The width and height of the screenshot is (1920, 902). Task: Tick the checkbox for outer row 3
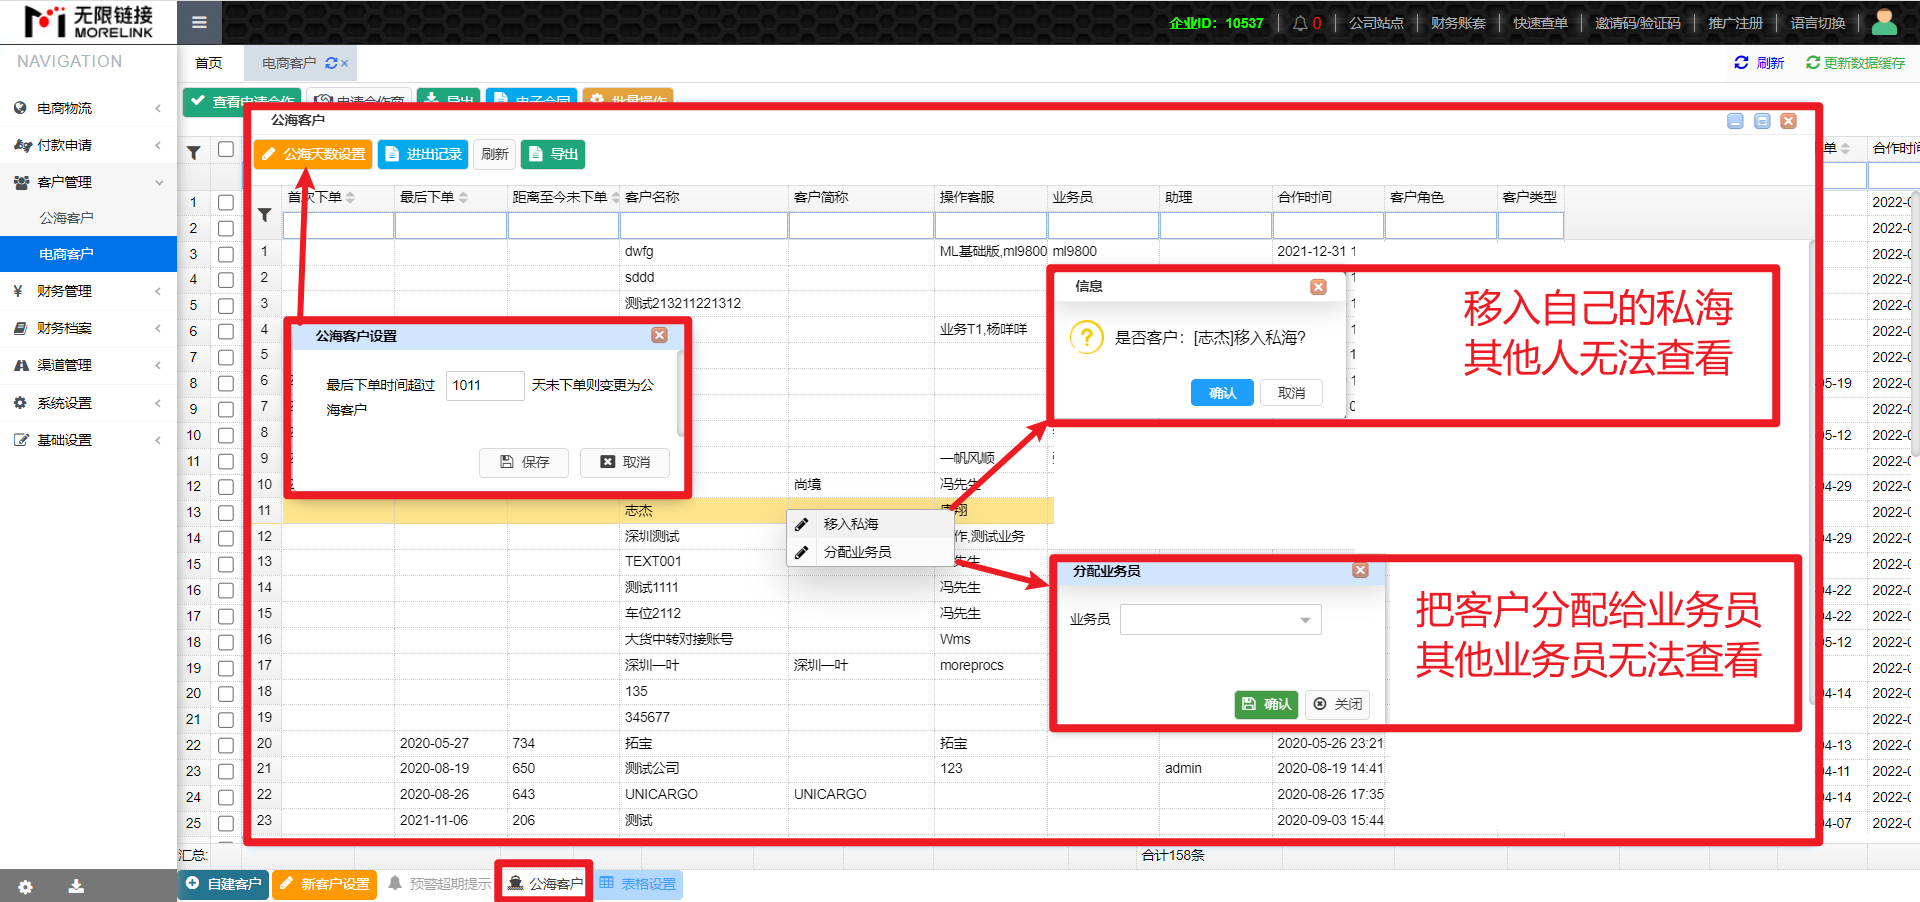[226, 254]
